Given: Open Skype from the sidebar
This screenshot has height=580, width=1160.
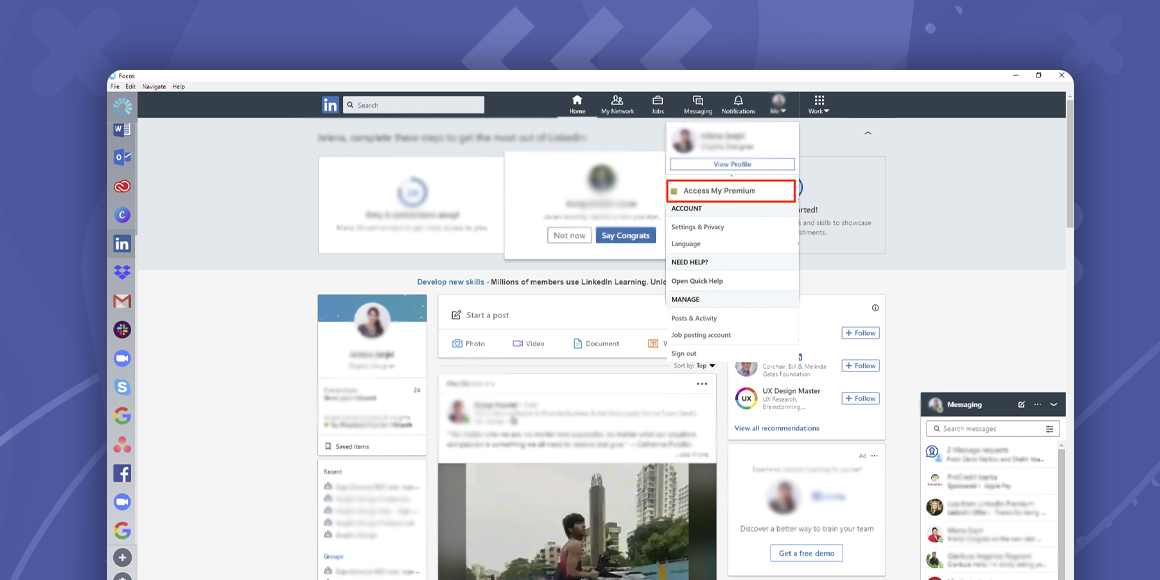Looking at the screenshot, I should point(122,387).
